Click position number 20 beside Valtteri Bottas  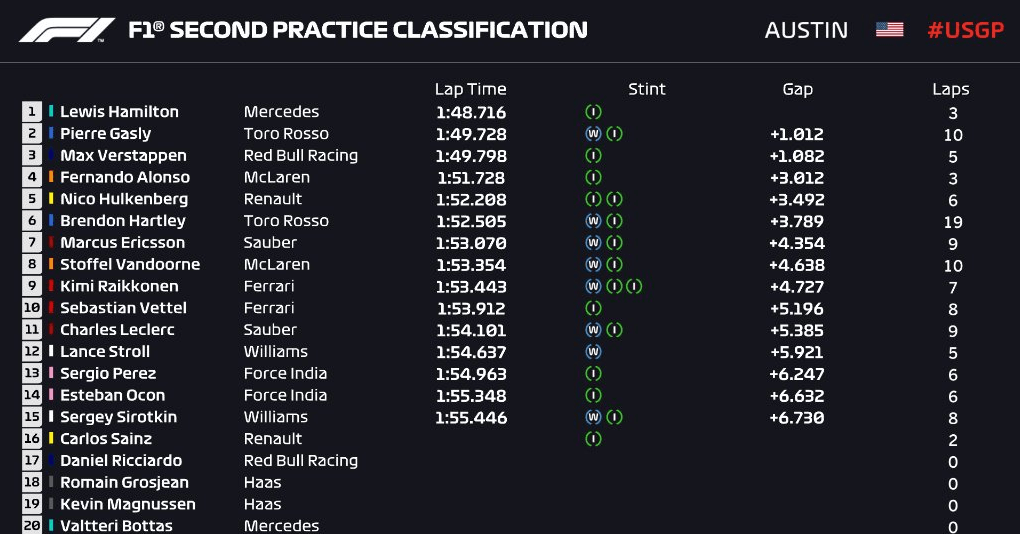pos(32,526)
